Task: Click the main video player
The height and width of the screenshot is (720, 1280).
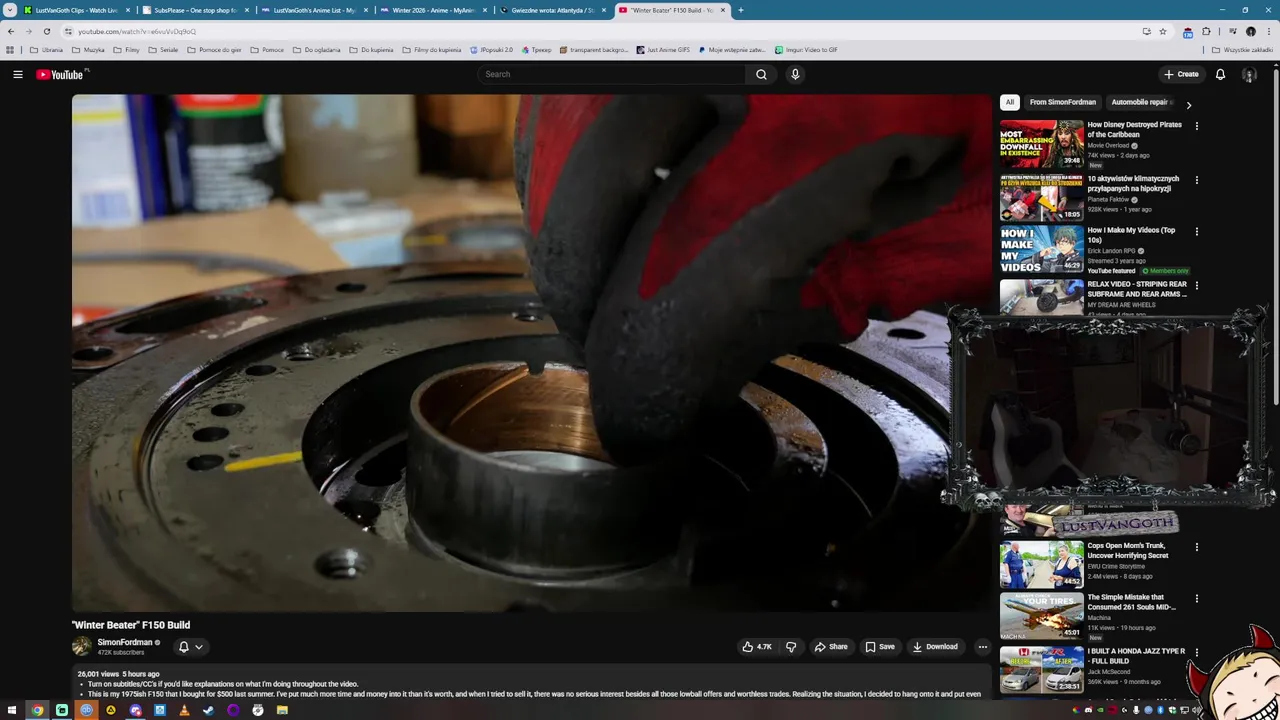Action: [531, 353]
